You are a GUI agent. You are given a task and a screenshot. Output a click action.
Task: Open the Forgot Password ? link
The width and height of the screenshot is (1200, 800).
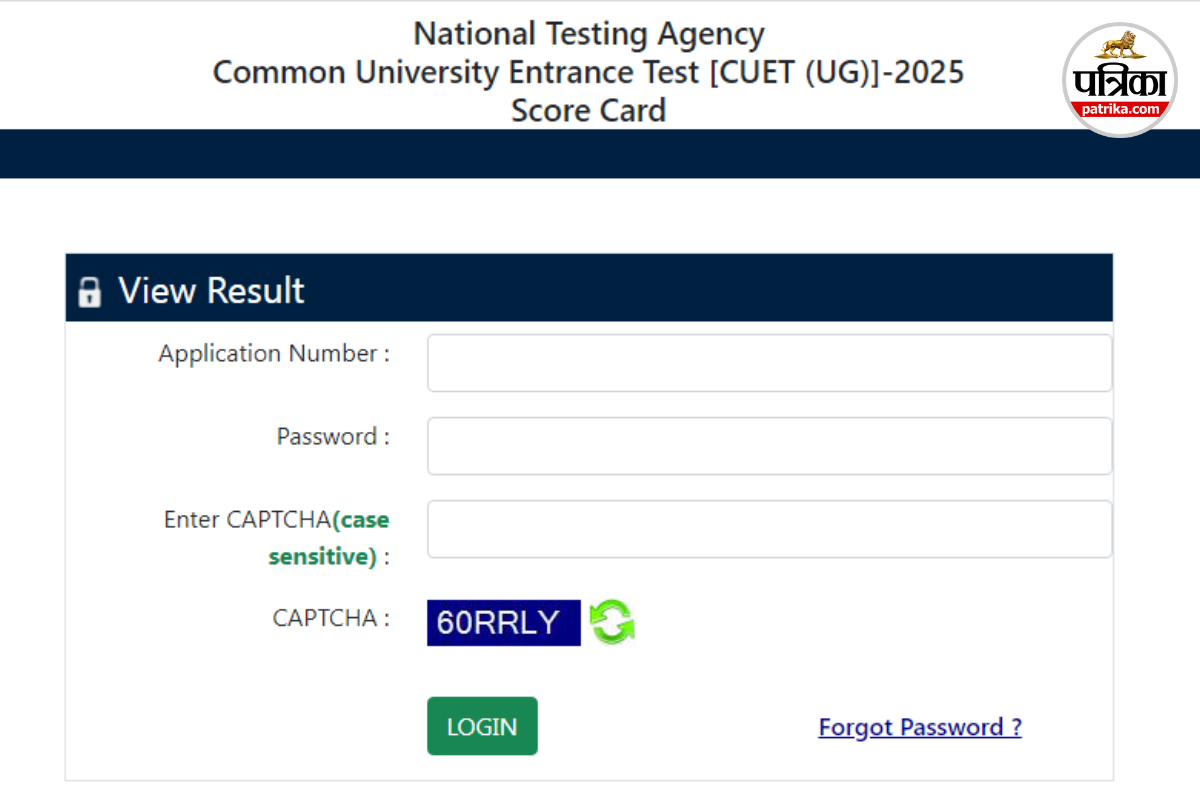[x=920, y=727]
